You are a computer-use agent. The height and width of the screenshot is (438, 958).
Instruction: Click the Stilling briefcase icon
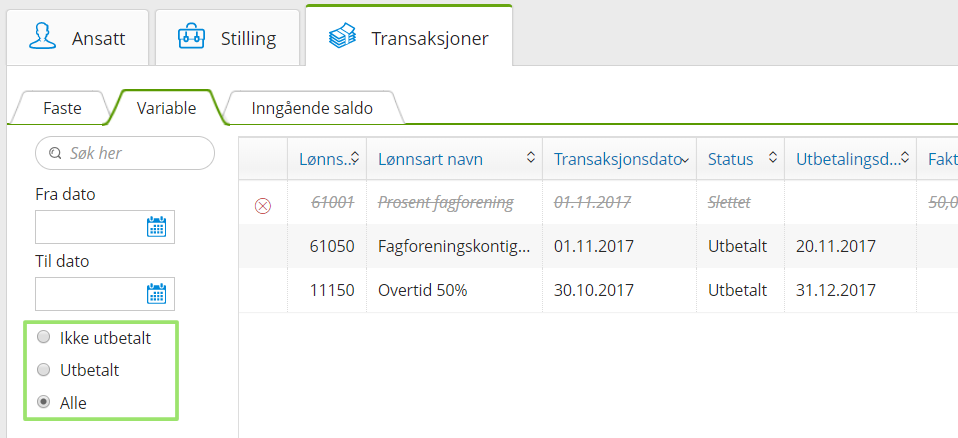(x=191, y=37)
